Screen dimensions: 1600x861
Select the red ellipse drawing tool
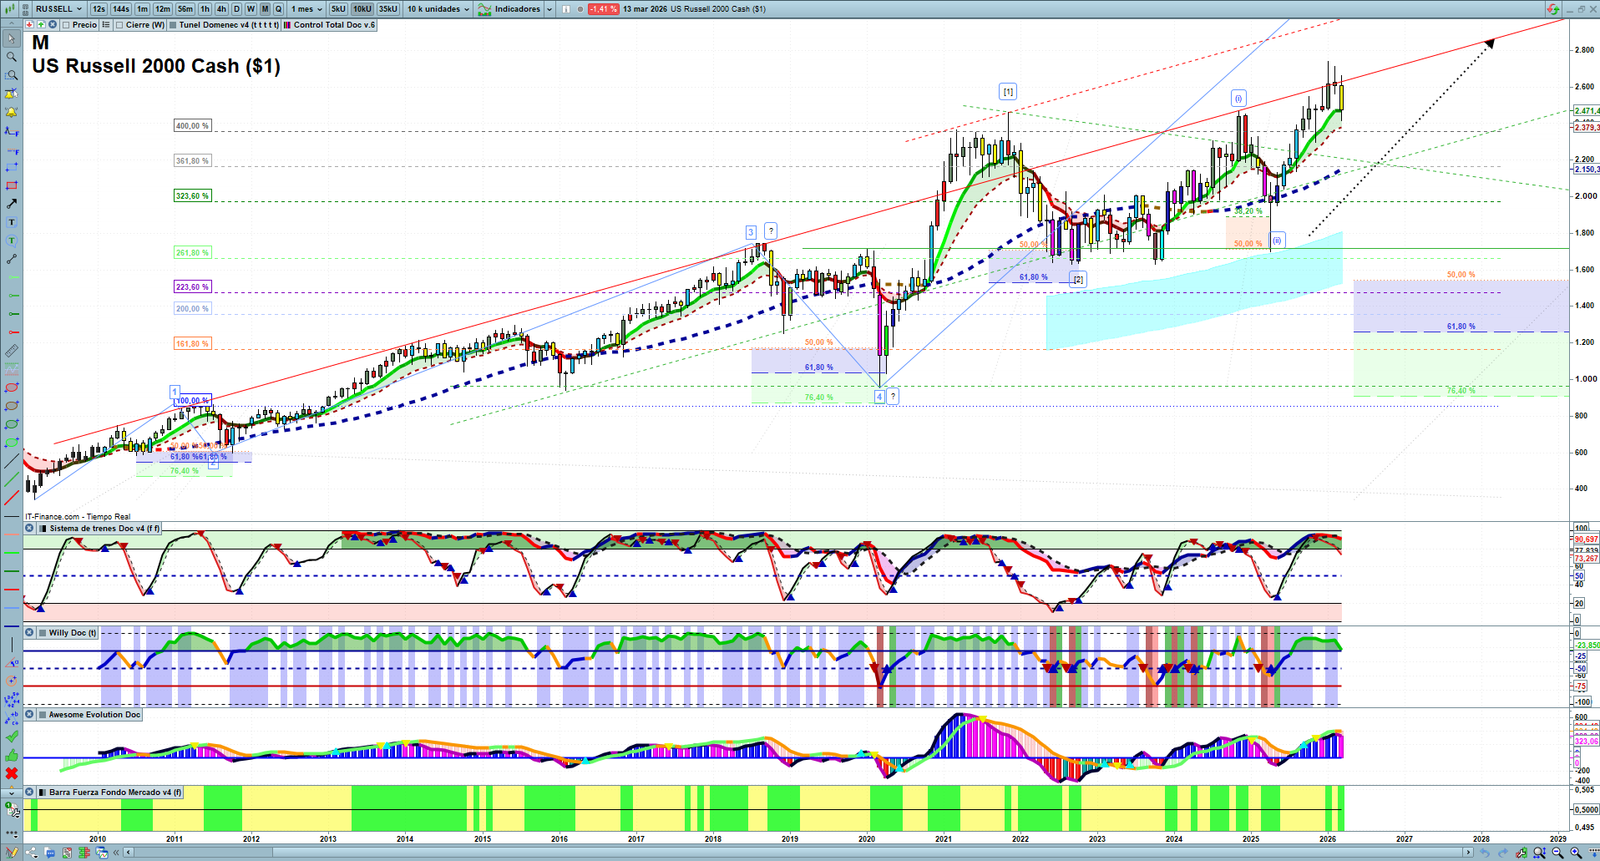pyautogui.click(x=11, y=388)
